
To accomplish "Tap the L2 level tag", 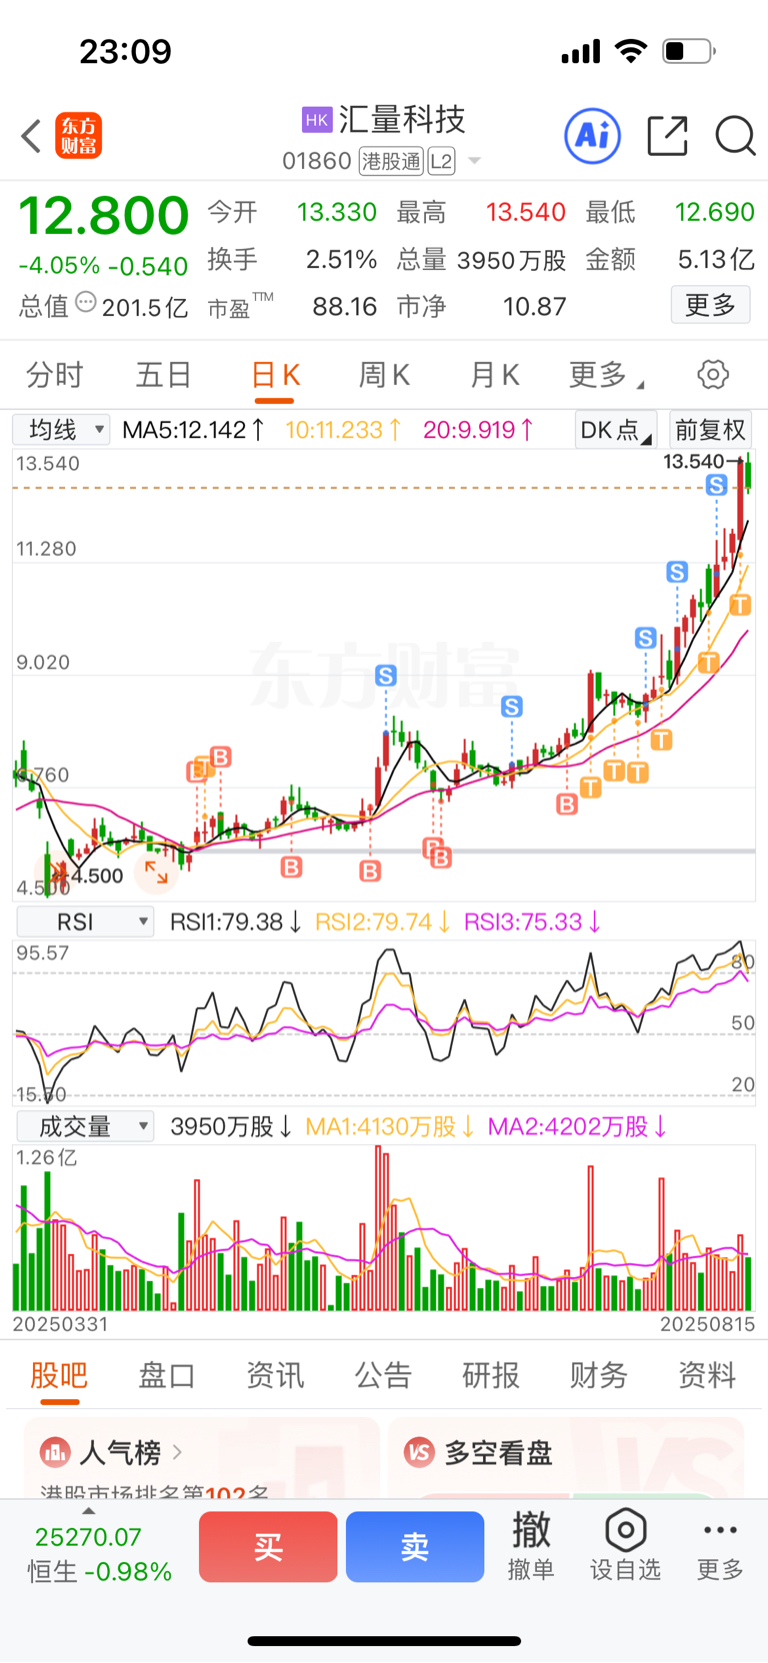I will pyautogui.click(x=441, y=161).
